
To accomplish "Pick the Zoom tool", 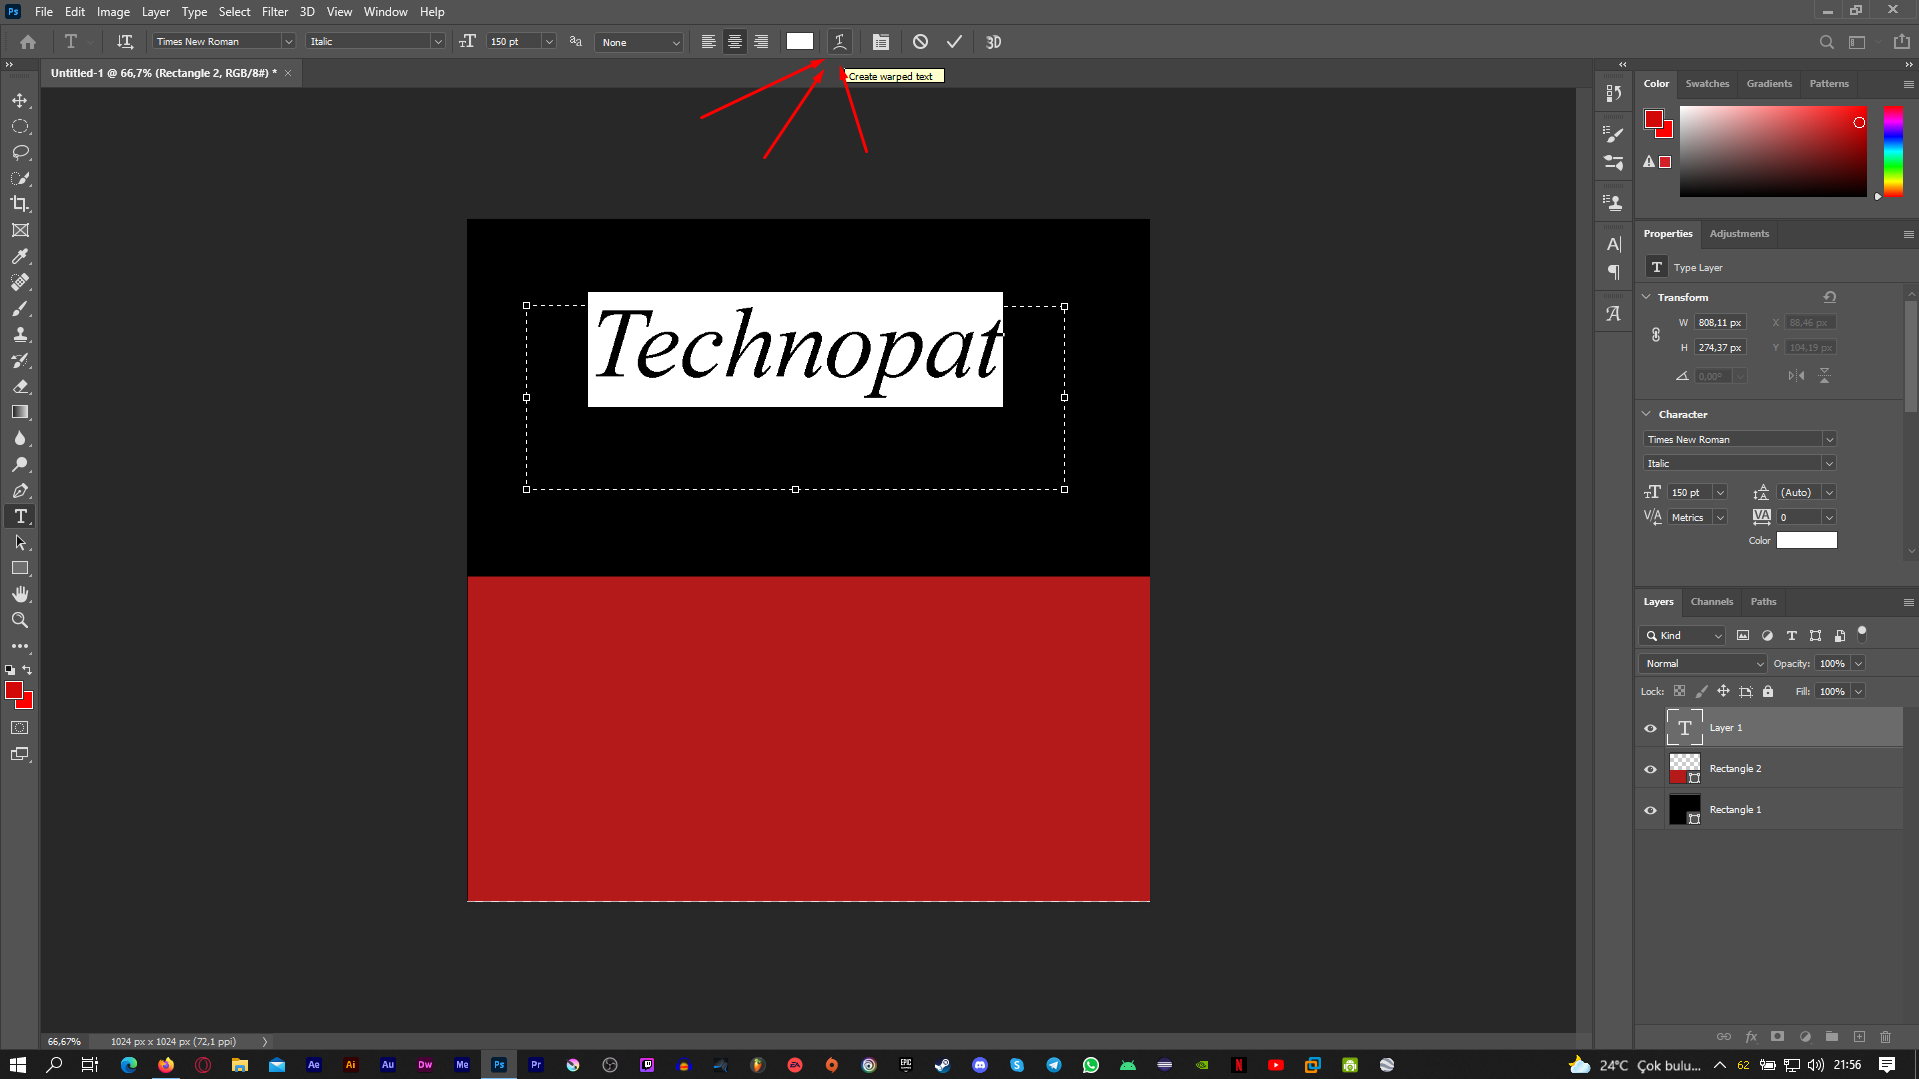I will (20, 621).
